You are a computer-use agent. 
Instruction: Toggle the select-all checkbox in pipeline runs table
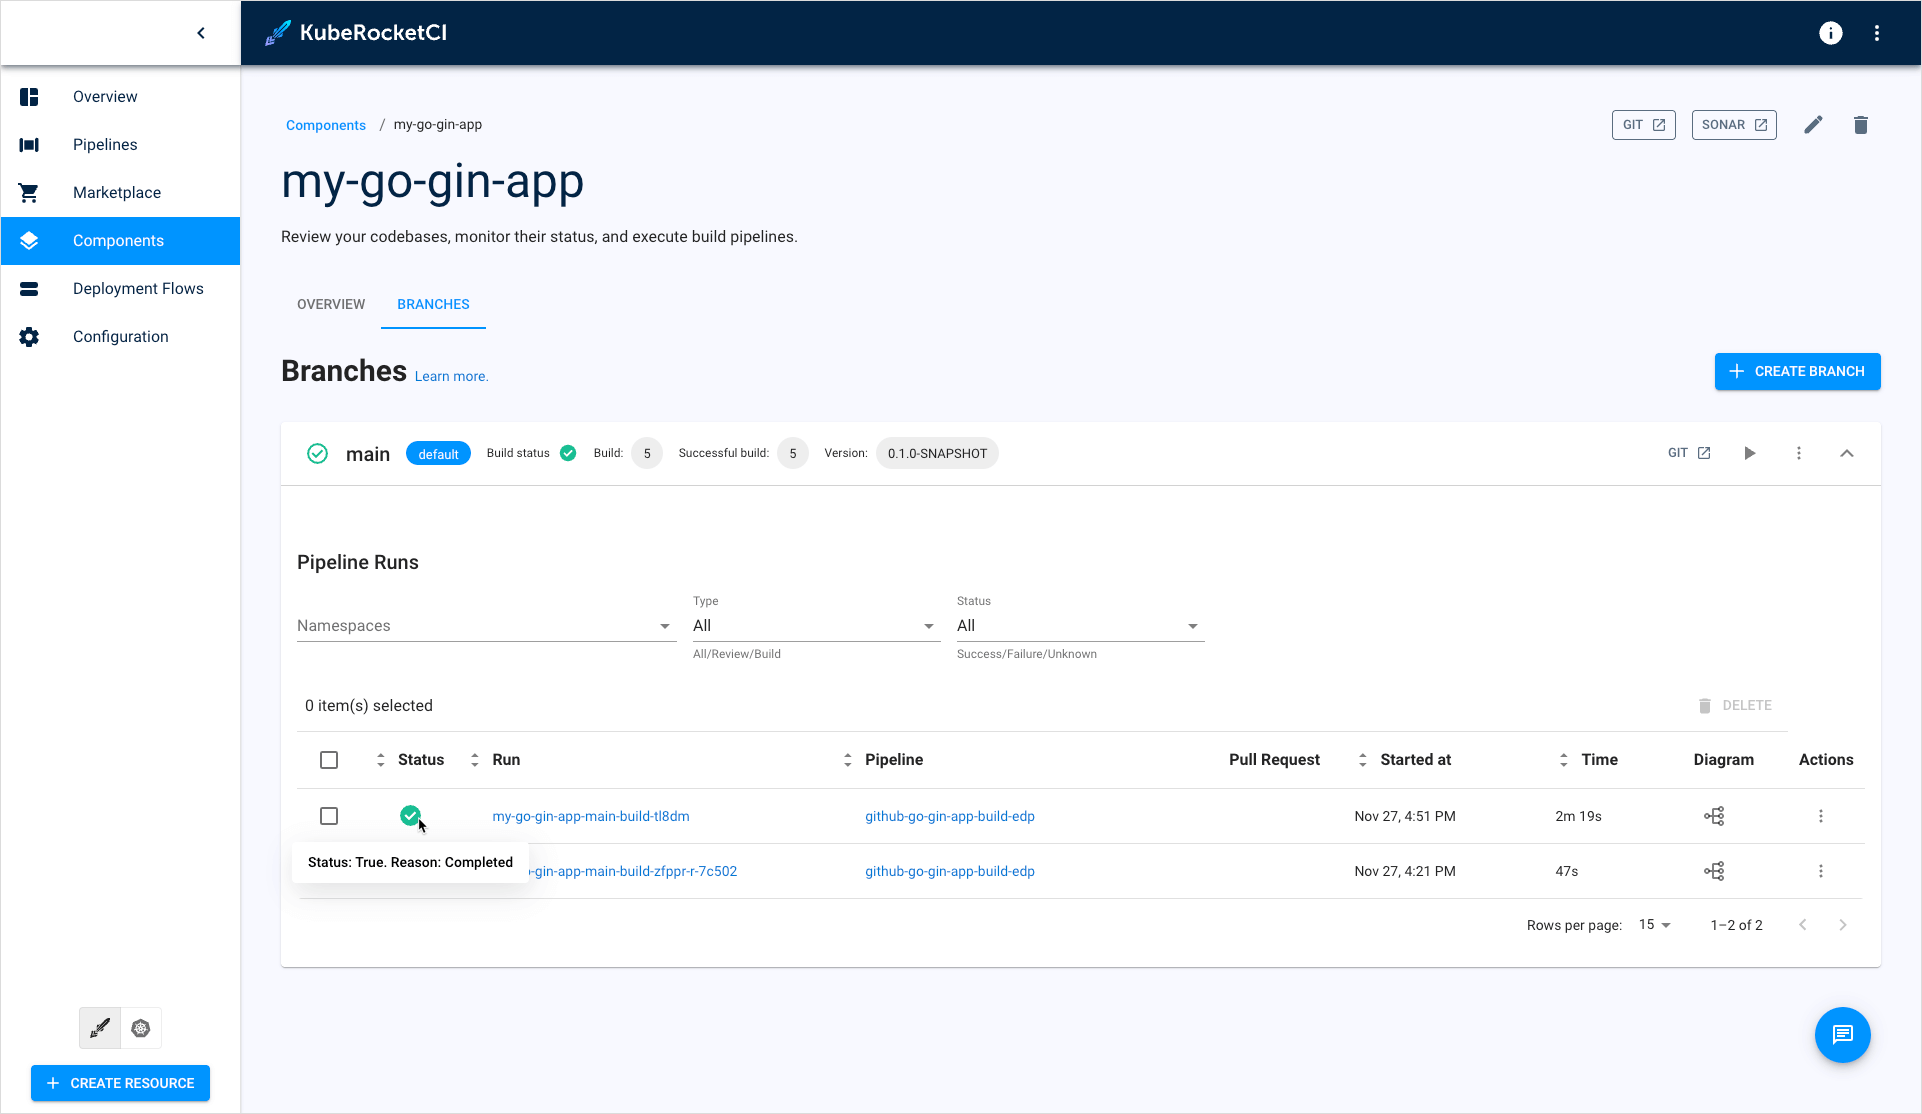329,759
